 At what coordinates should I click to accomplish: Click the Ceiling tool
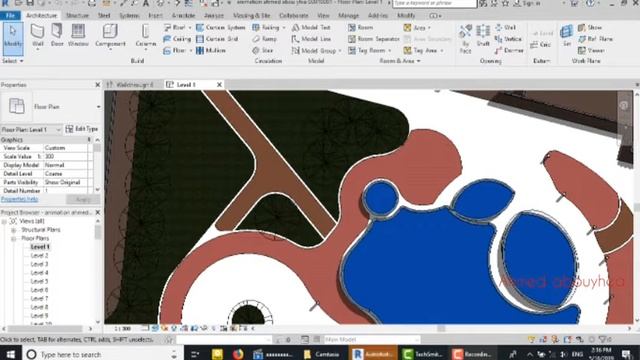coord(177,39)
